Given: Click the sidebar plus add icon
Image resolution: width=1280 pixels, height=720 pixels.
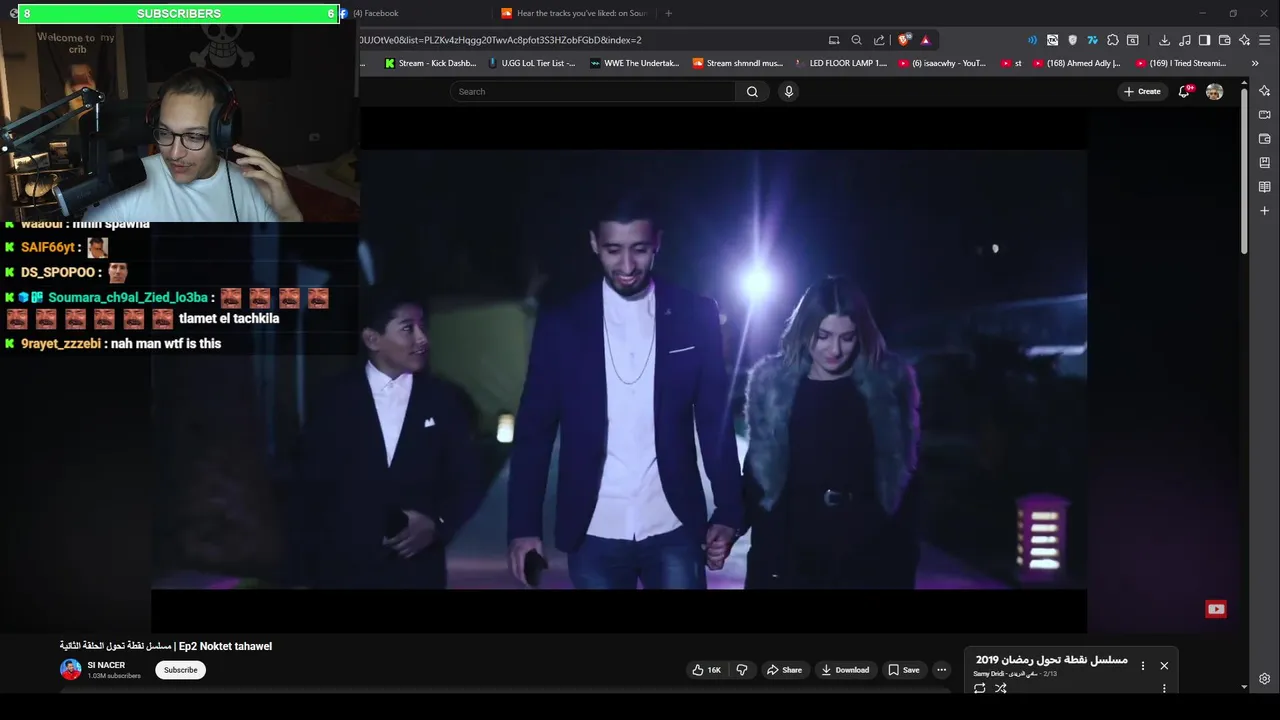Looking at the screenshot, I should [1264, 211].
